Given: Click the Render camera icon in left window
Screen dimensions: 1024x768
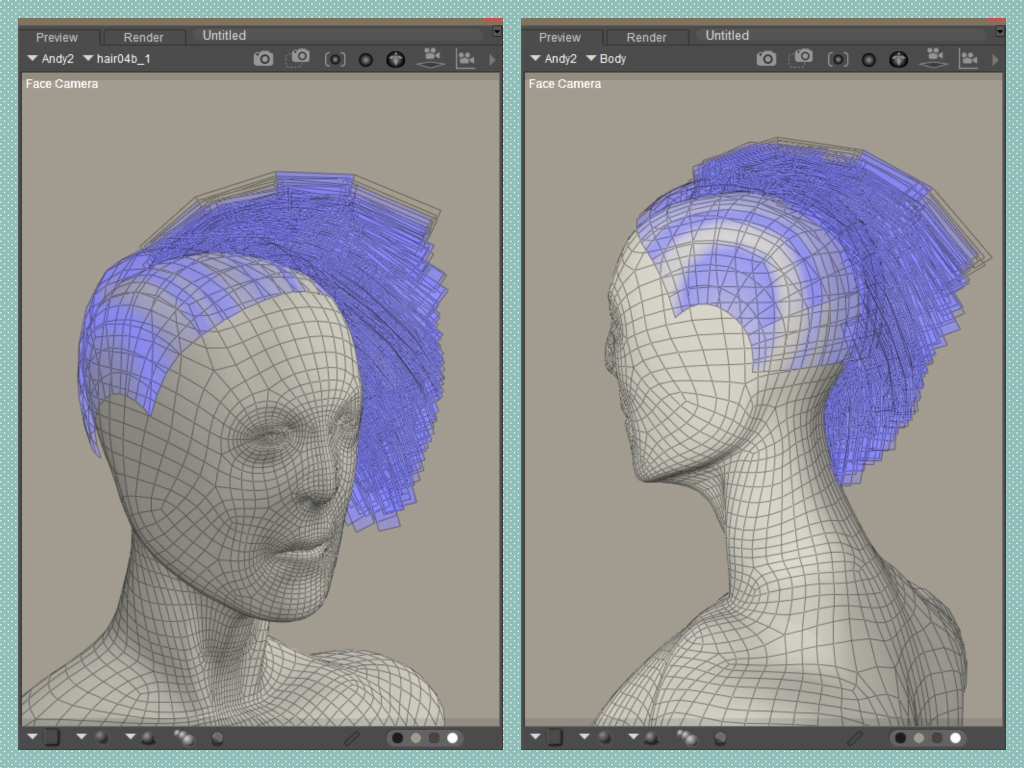Looking at the screenshot, I should (x=263, y=59).
